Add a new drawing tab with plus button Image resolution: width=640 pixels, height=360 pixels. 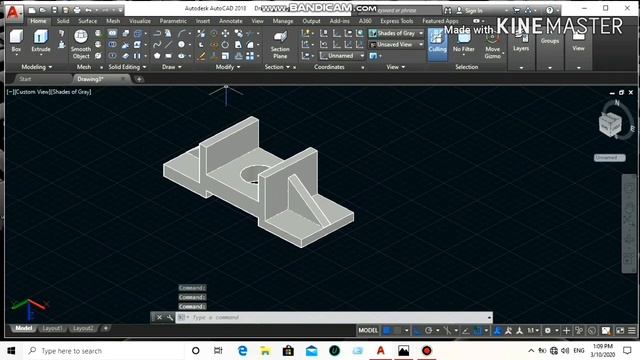tap(139, 79)
